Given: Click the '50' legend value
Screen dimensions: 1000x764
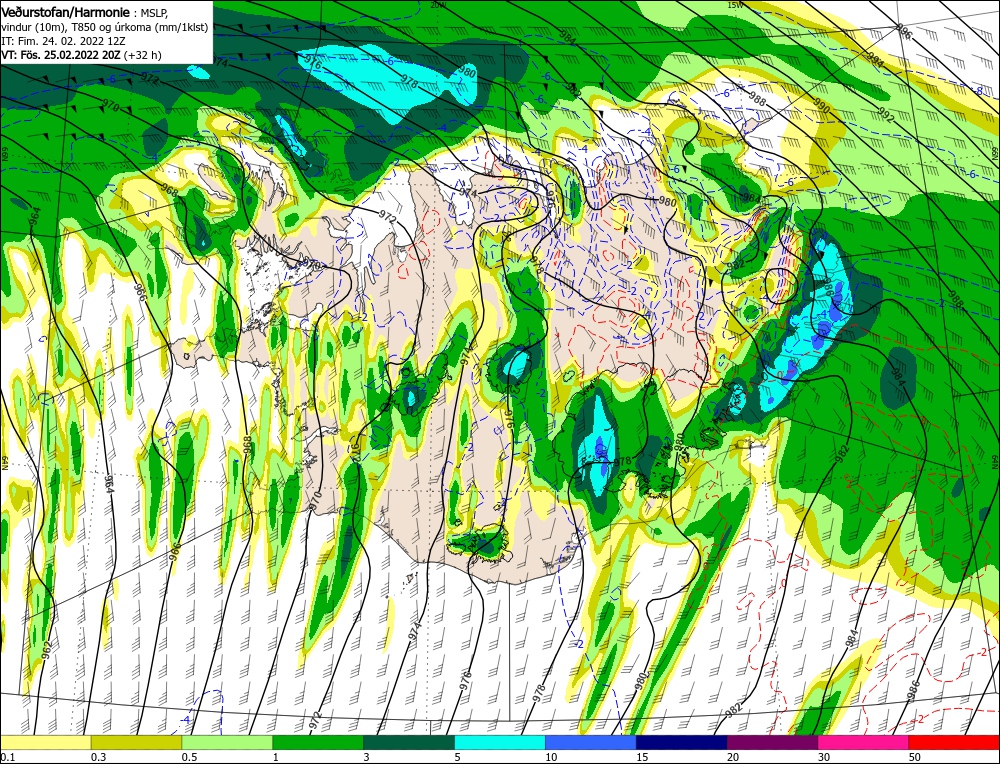Looking at the screenshot, I should point(915,757).
